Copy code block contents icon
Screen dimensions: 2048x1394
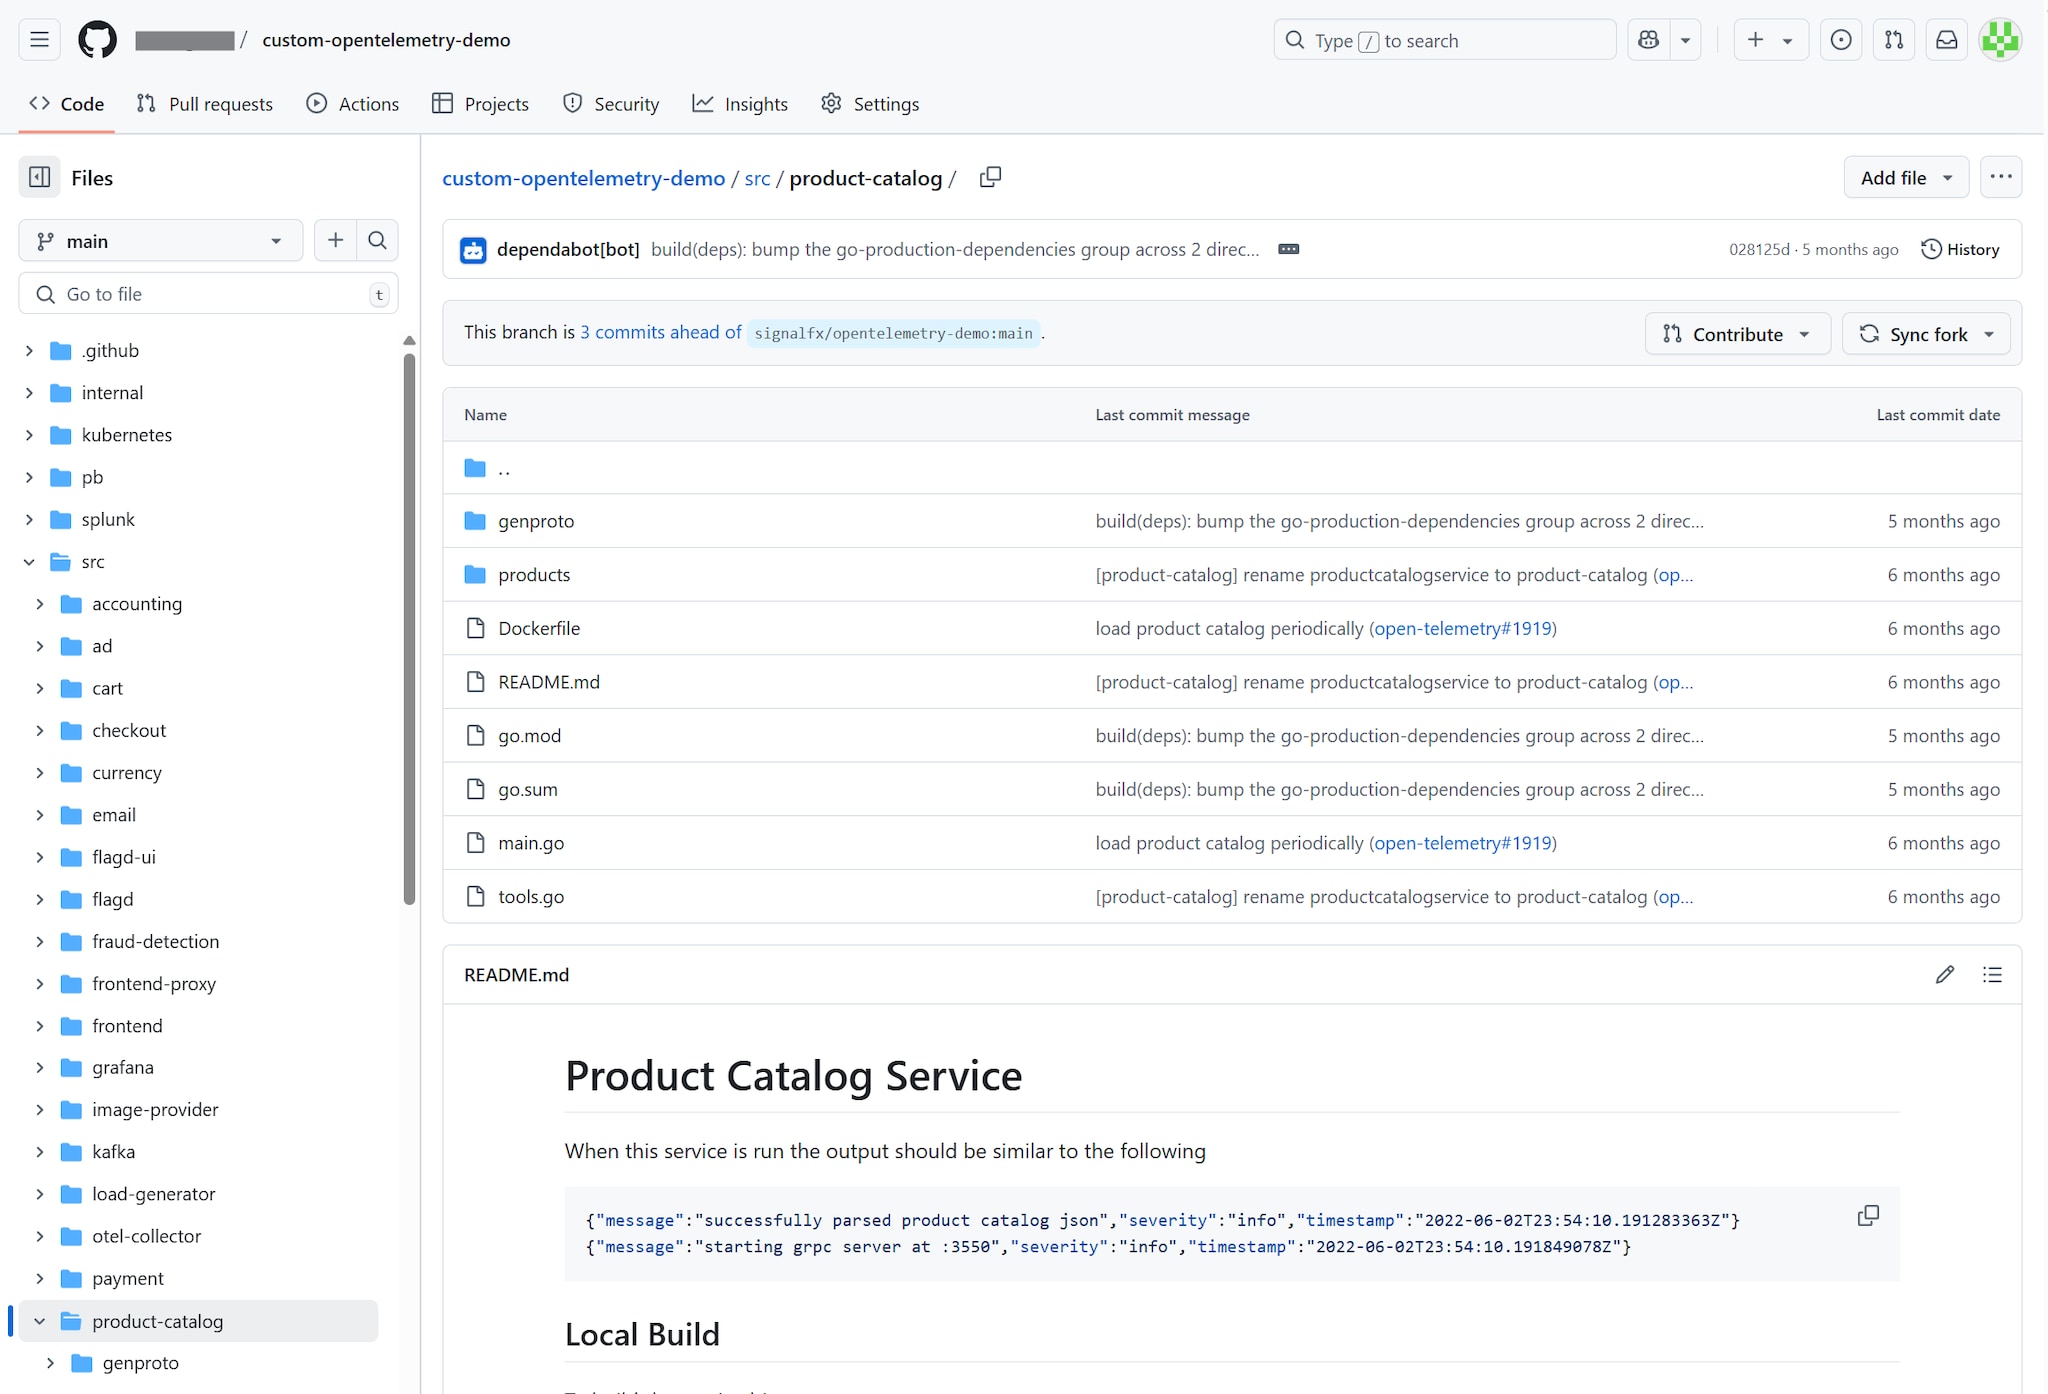(x=1868, y=1216)
